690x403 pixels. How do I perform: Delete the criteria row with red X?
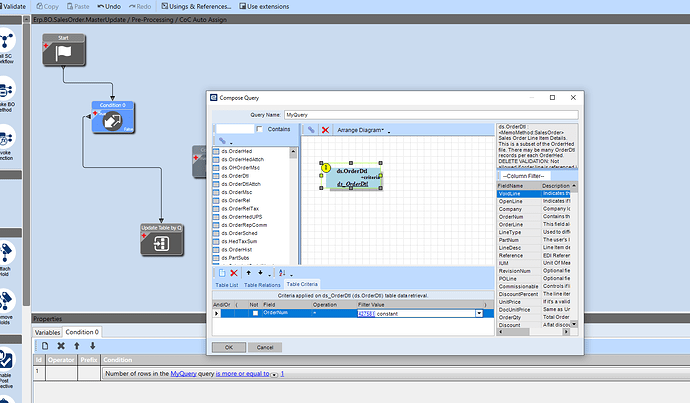click(234, 272)
